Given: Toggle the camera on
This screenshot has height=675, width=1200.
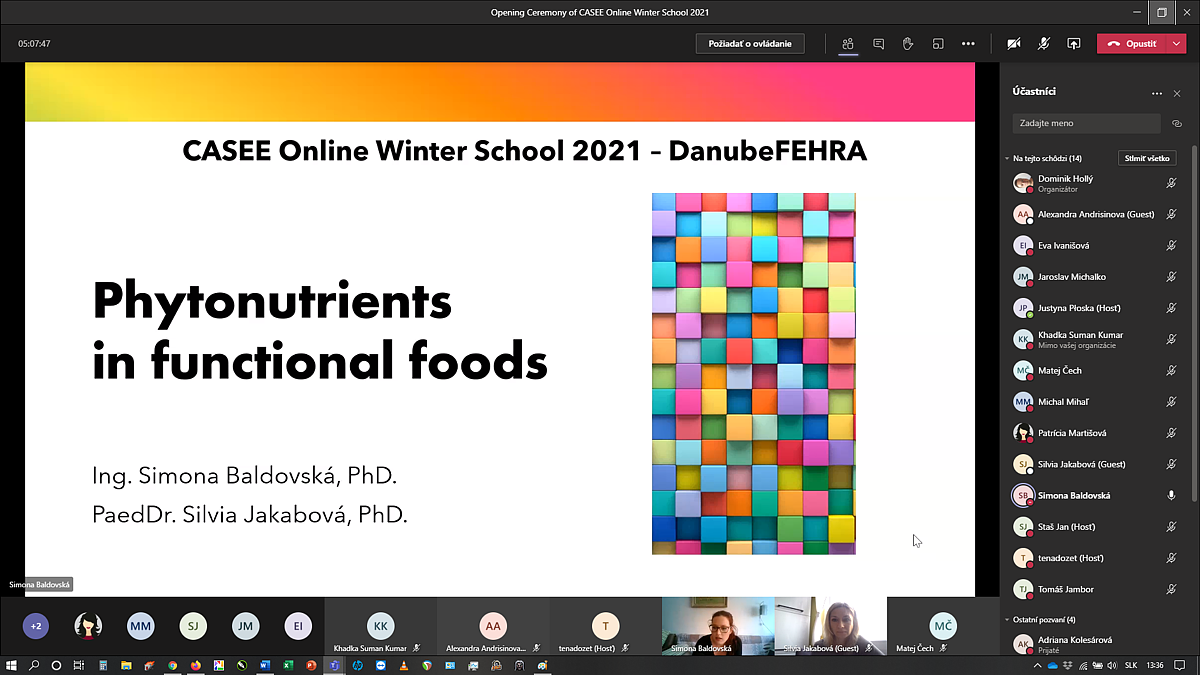Looking at the screenshot, I should pos(1014,44).
